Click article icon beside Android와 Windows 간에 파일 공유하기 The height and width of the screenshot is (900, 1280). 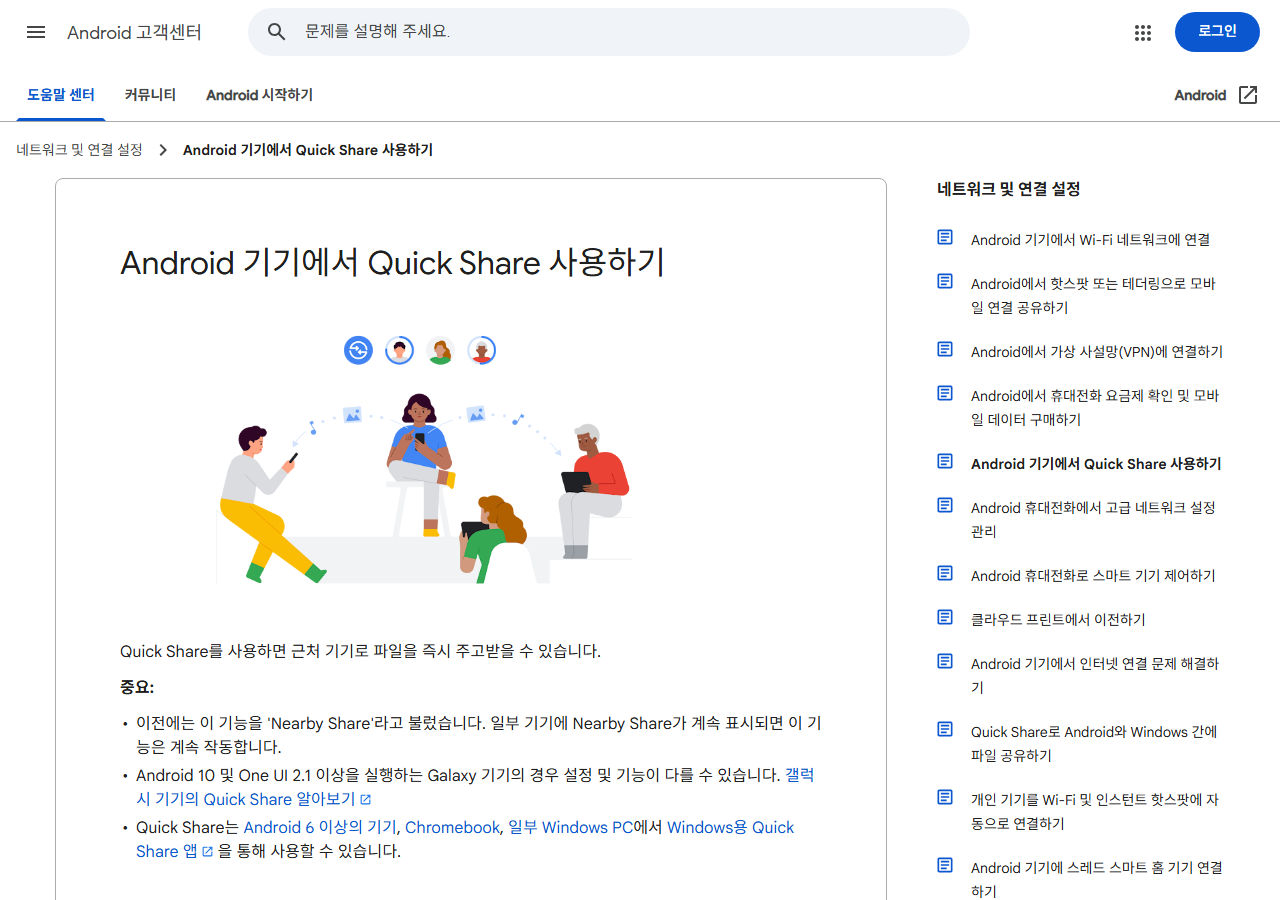[x=945, y=729]
